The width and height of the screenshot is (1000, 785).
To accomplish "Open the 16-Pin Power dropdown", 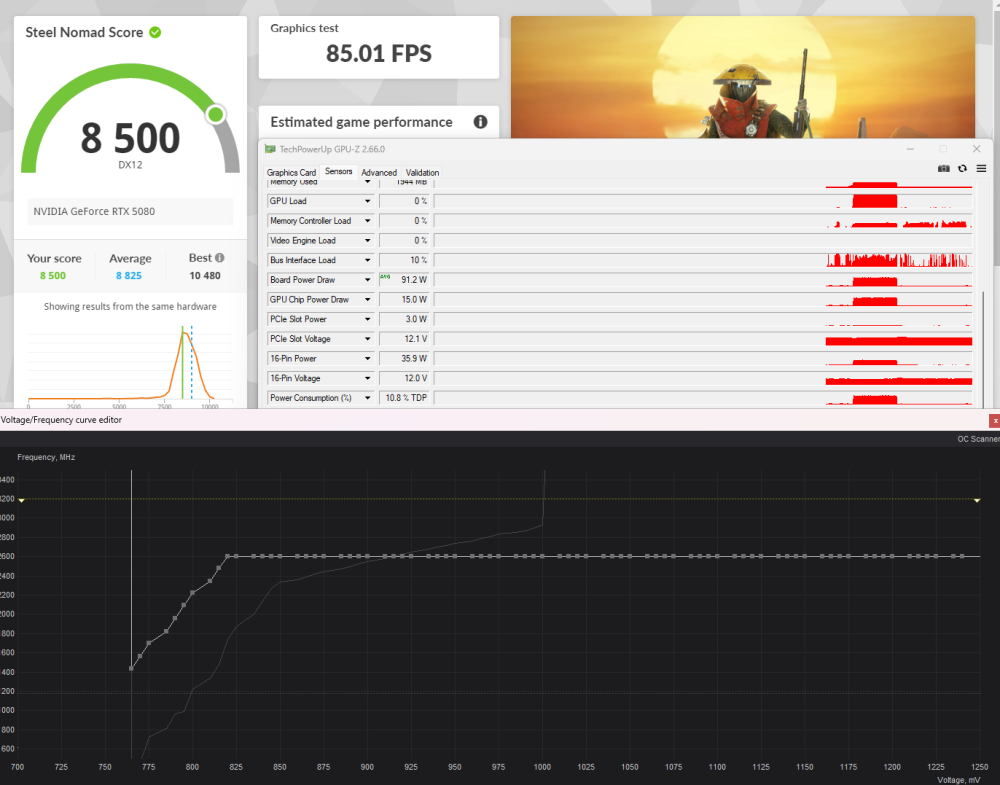I will click(x=367, y=358).
